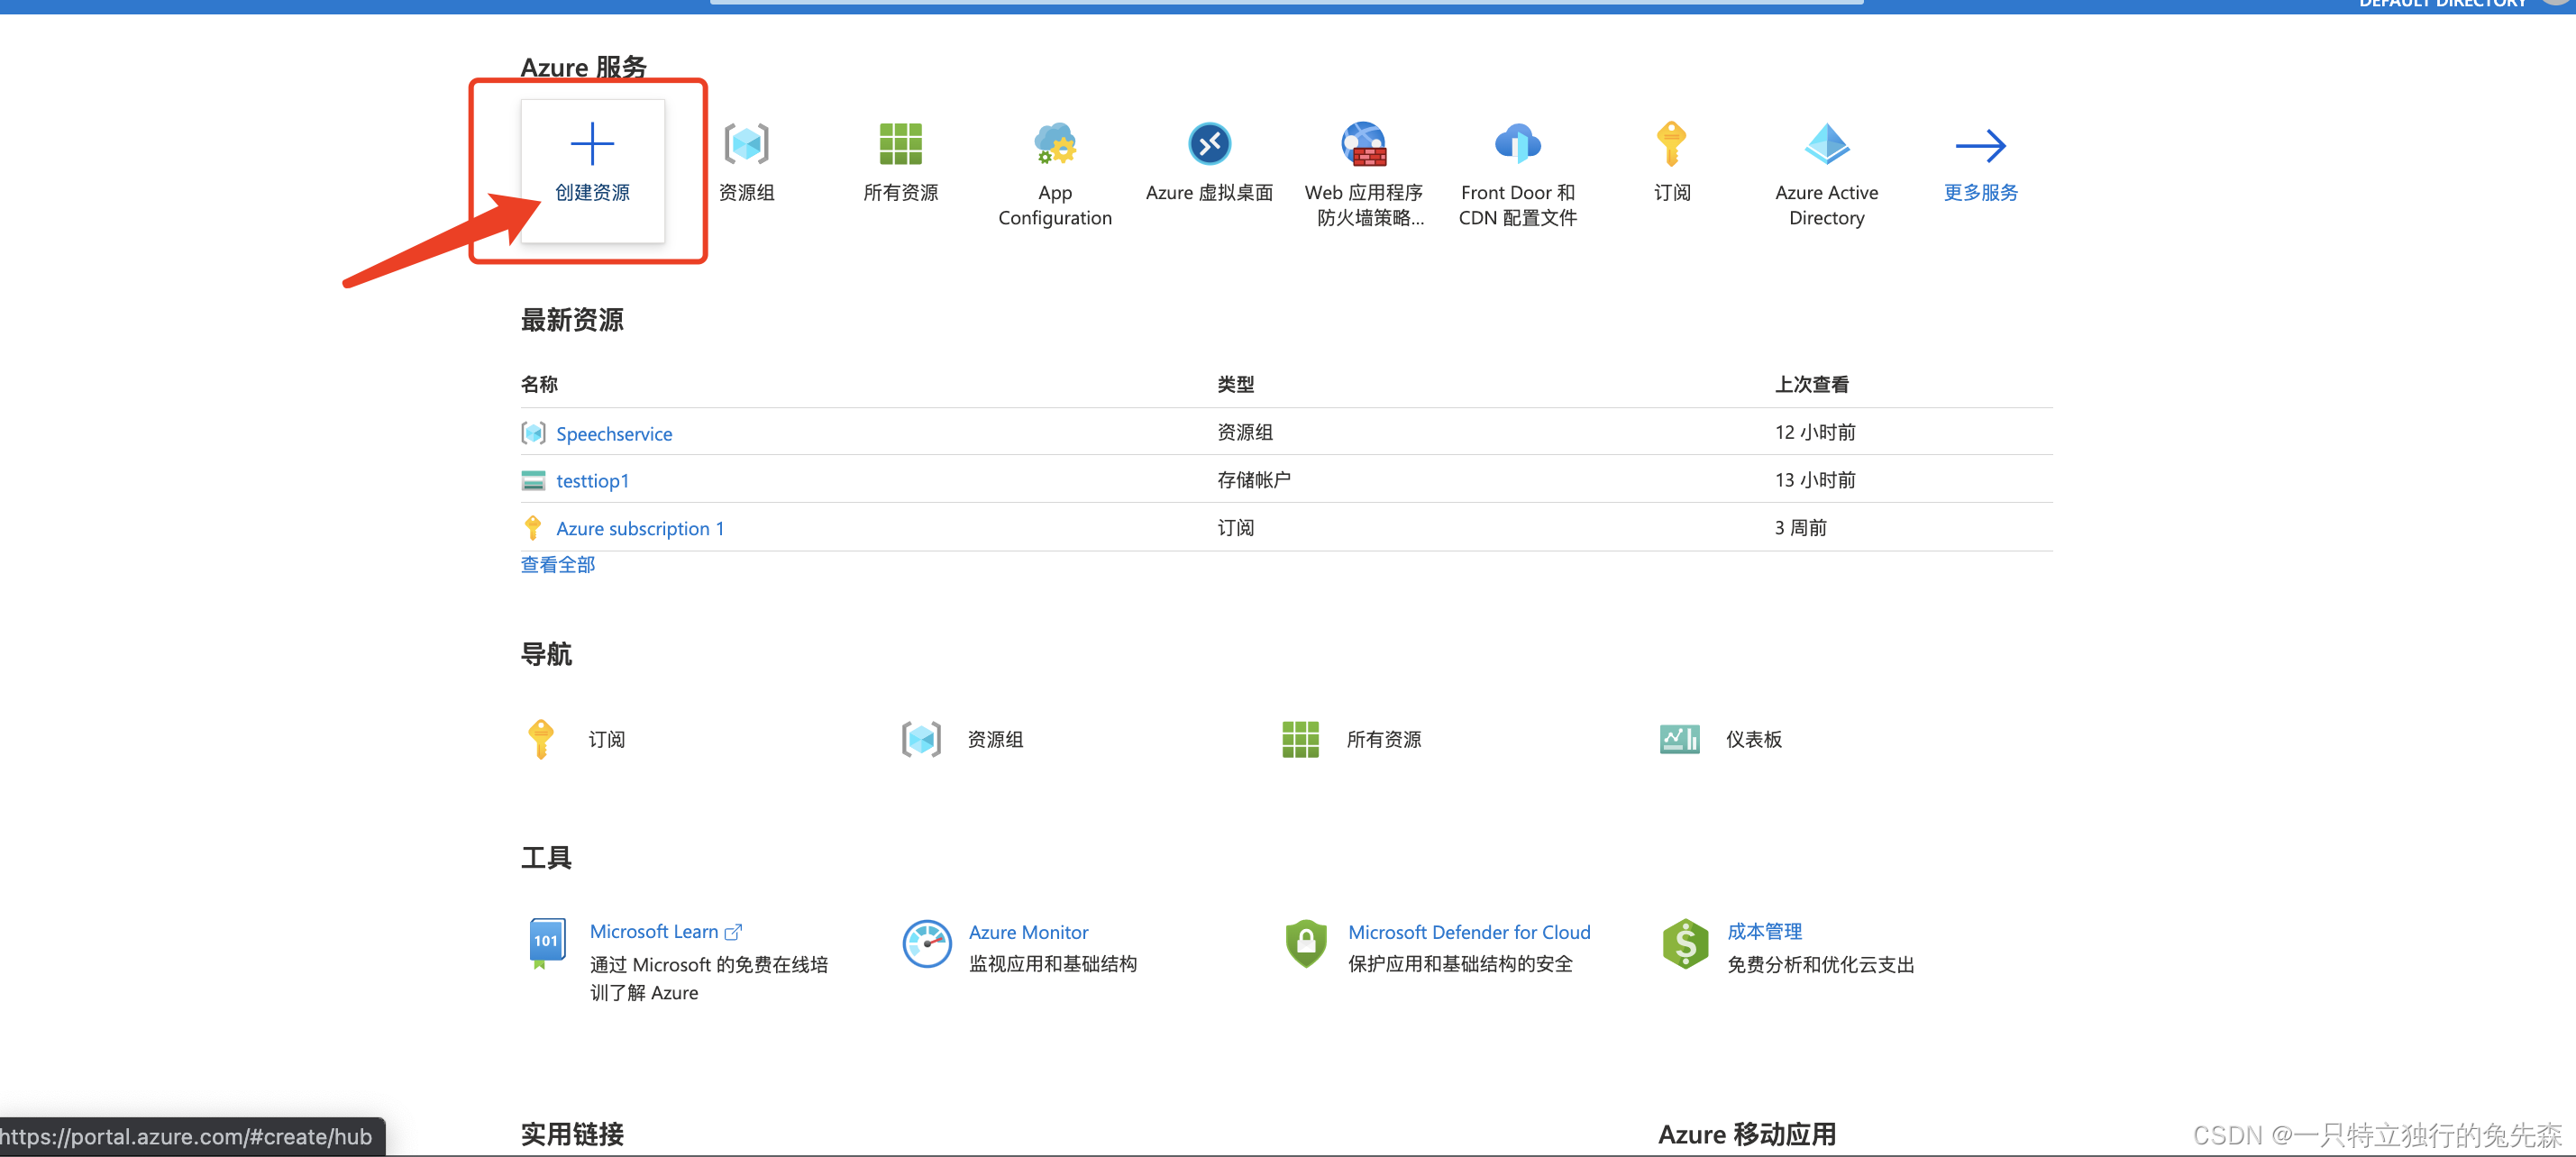Open the Azure subscription 1 link
Screen dimensions: 2576x1157
click(x=640, y=528)
